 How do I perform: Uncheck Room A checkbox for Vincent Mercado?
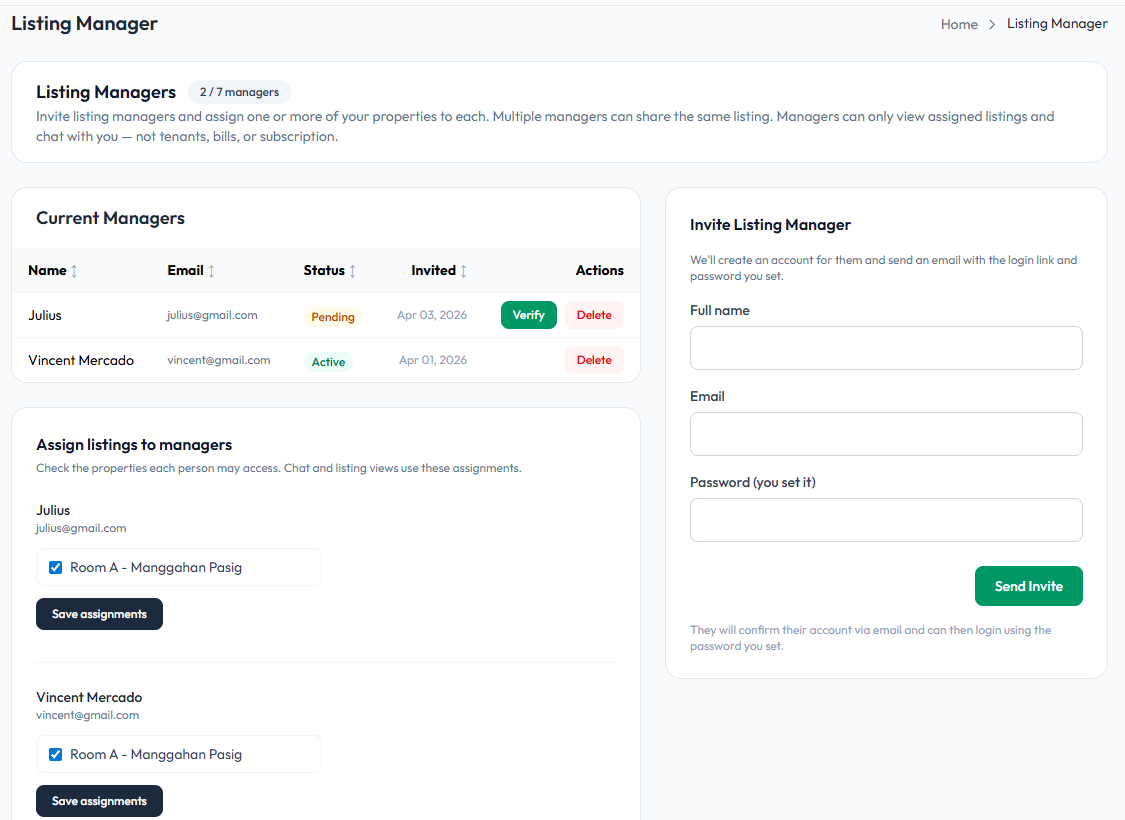(56, 755)
